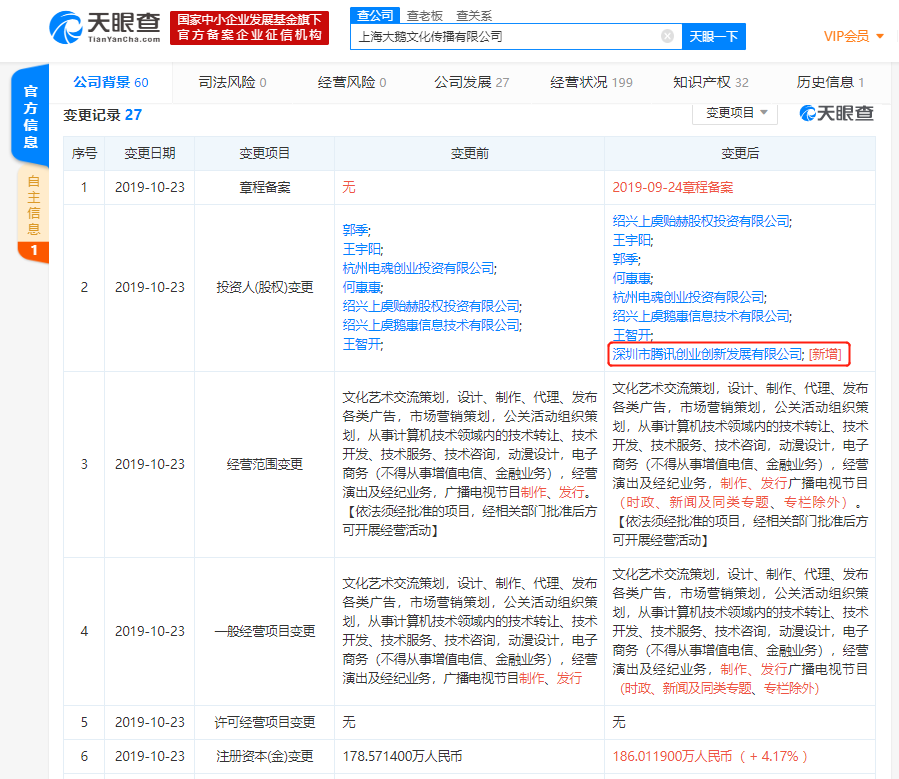
Task: Click the 变更前 column header
Action: click(x=470, y=153)
